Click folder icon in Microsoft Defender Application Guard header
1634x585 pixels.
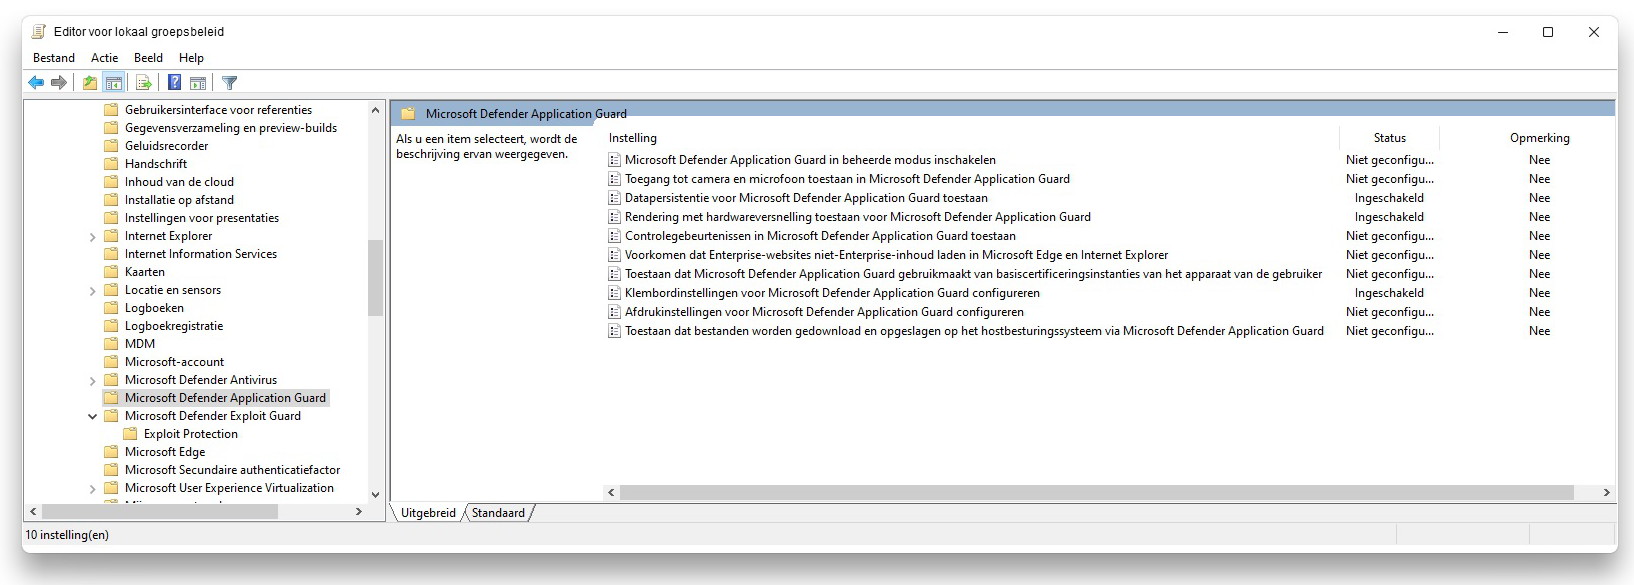pyautogui.click(x=408, y=114)
